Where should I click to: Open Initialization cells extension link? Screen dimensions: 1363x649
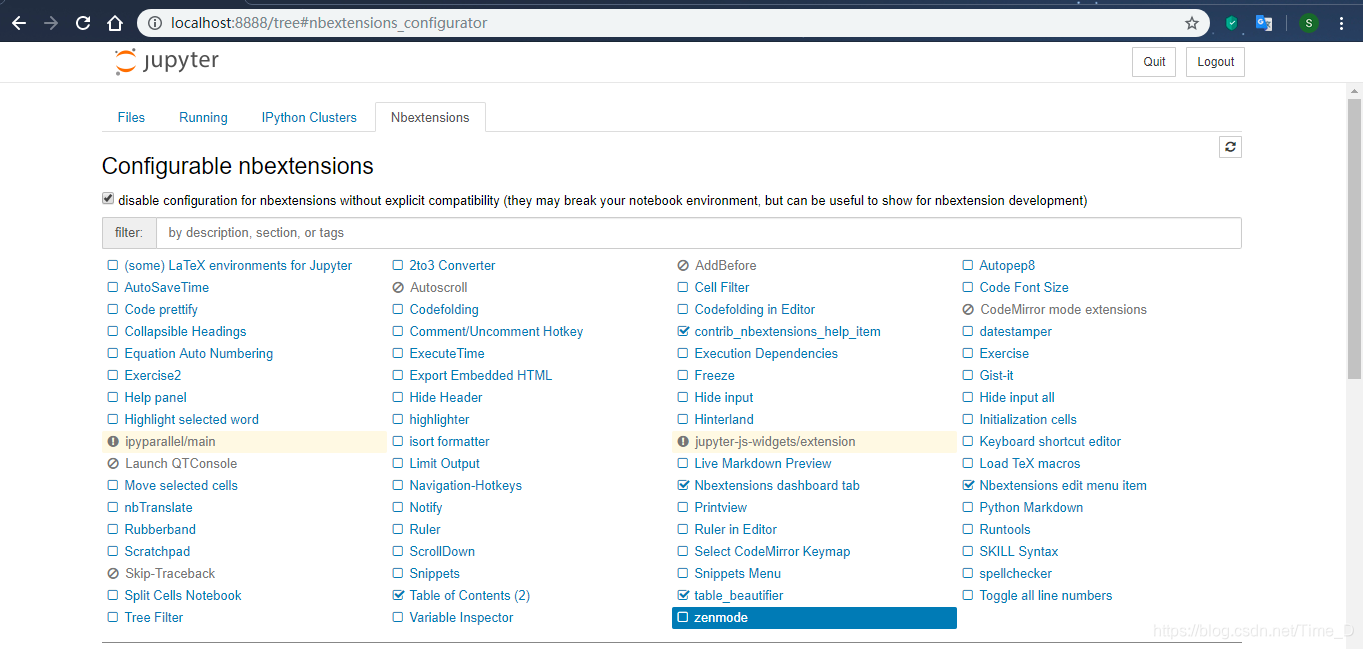(x=1028, y=419)
